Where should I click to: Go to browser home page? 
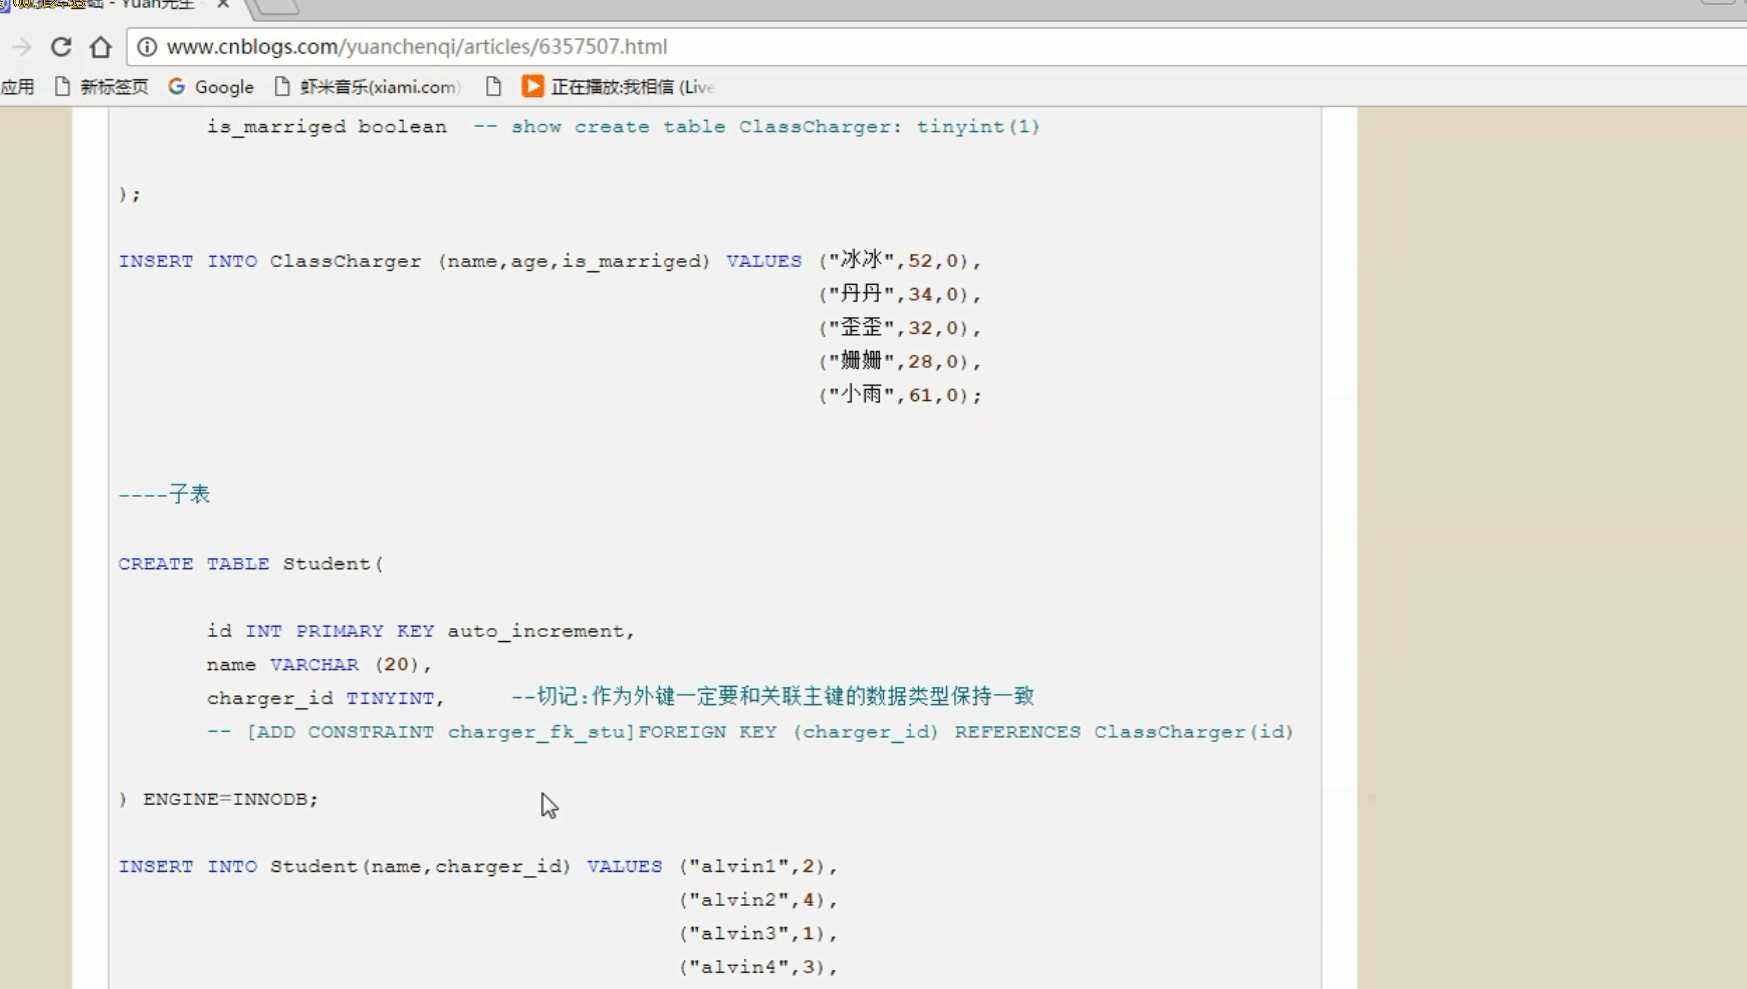click(x=100, y=47)
